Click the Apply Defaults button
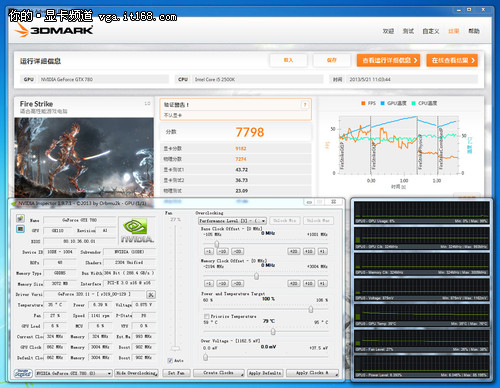500x388 pixels. pos(265,373)
